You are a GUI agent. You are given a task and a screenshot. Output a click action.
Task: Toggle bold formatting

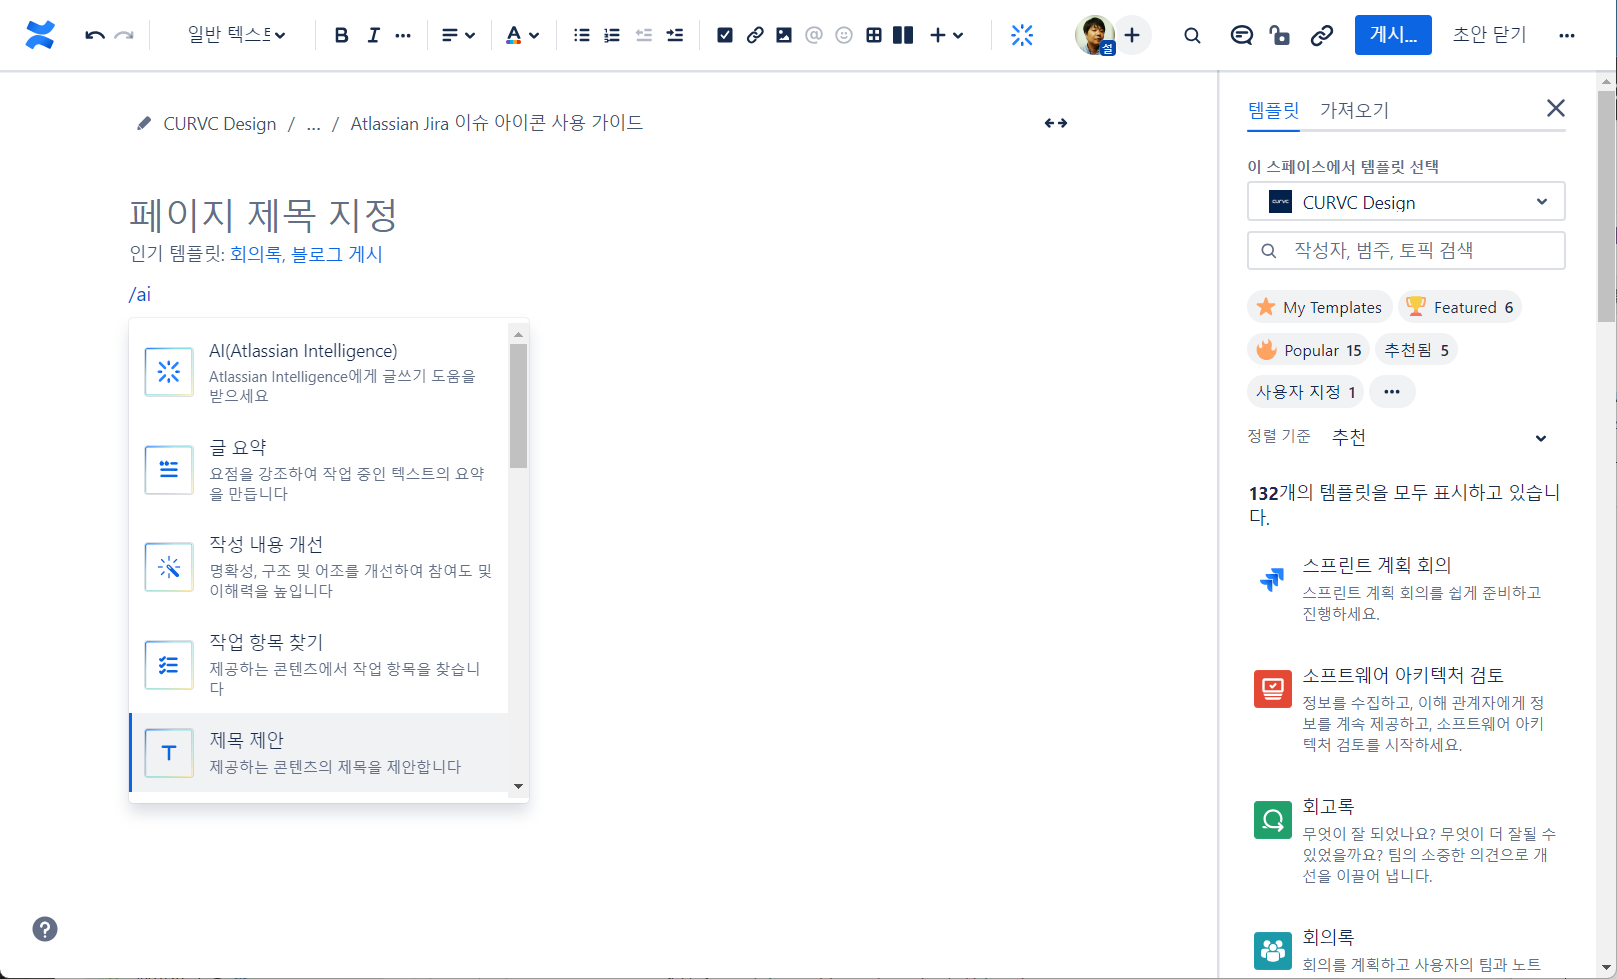point(341,36)
